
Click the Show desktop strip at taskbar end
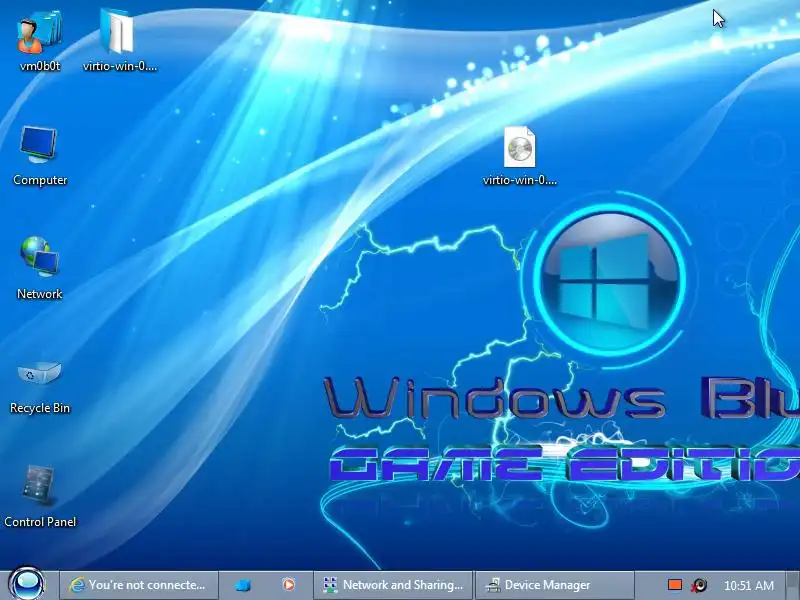point(792,585)
